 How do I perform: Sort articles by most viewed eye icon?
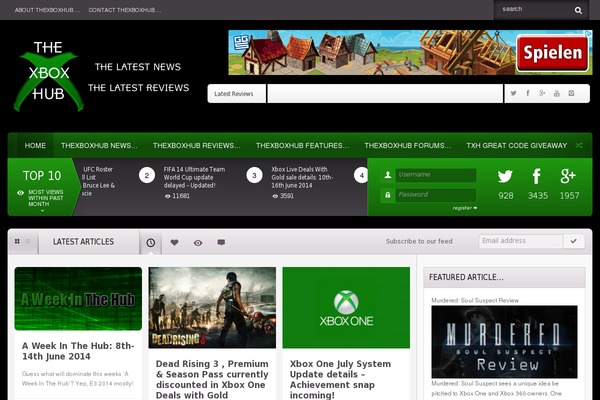pos(198,243)
